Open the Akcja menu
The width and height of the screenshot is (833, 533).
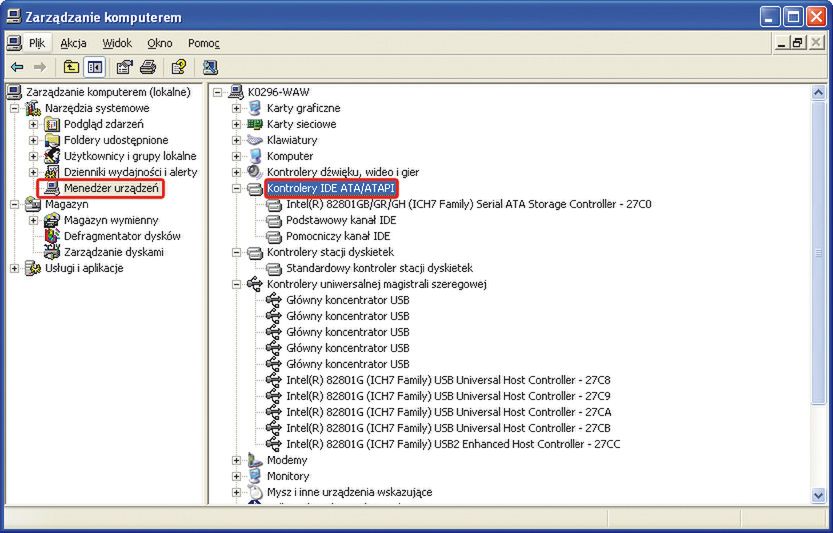73,43
